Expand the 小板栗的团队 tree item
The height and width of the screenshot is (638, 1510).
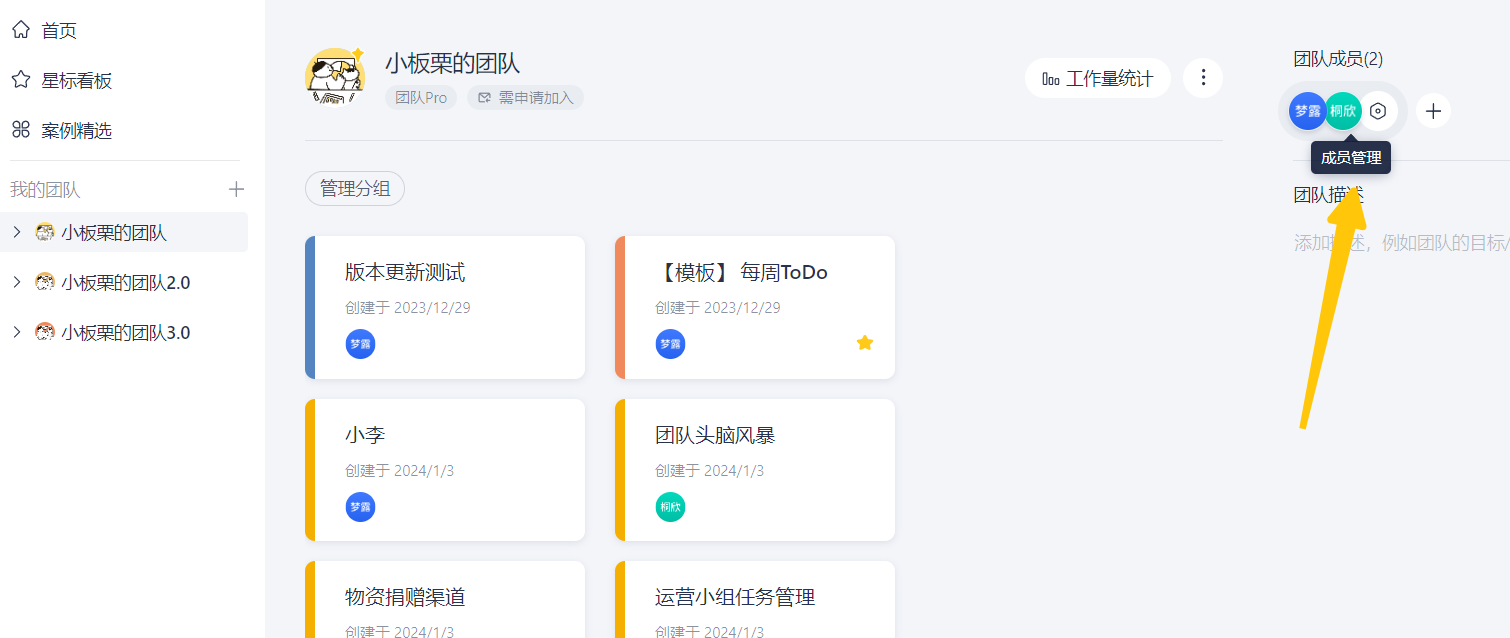(x=17, y=232)
